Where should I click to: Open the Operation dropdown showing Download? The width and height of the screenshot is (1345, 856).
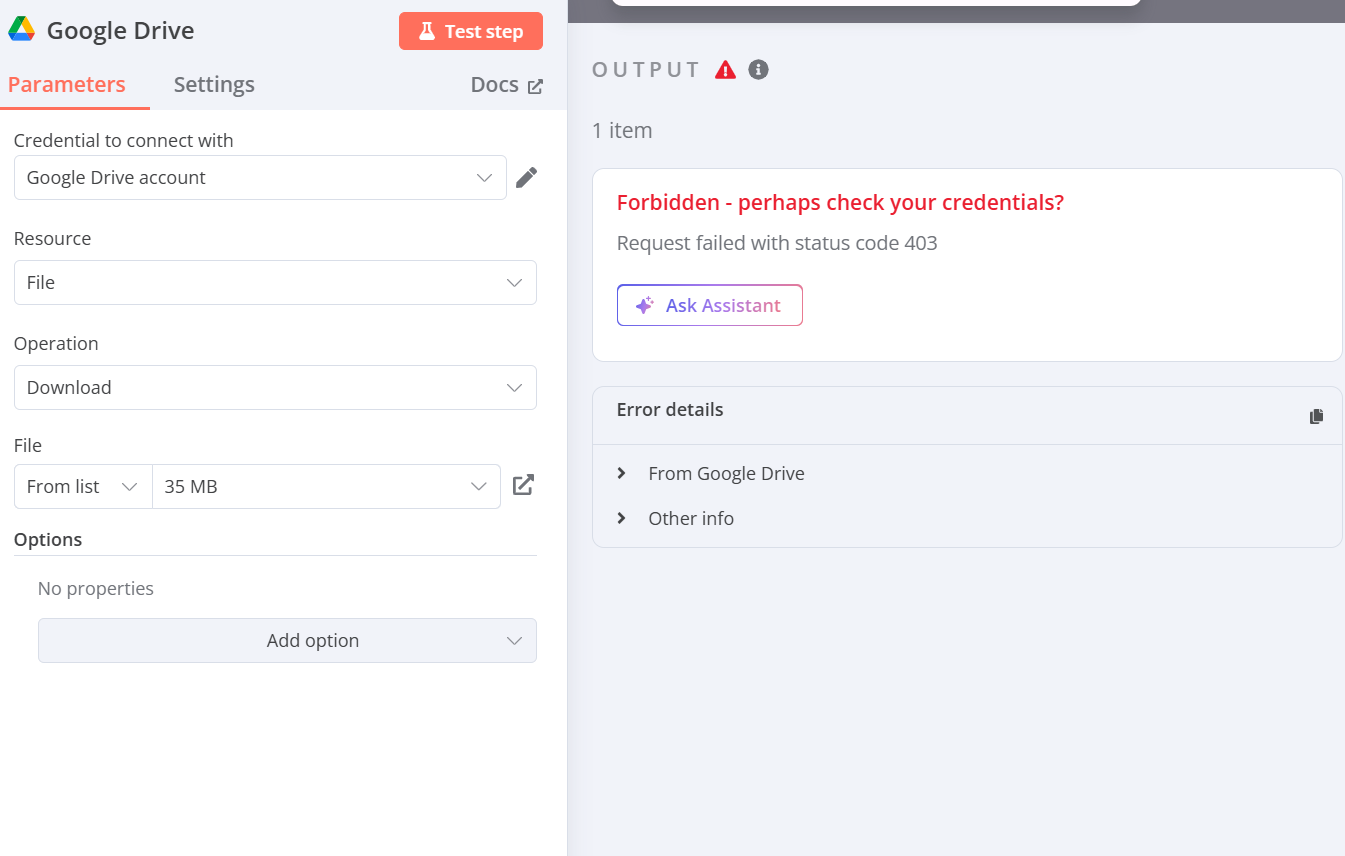[275, 387]
